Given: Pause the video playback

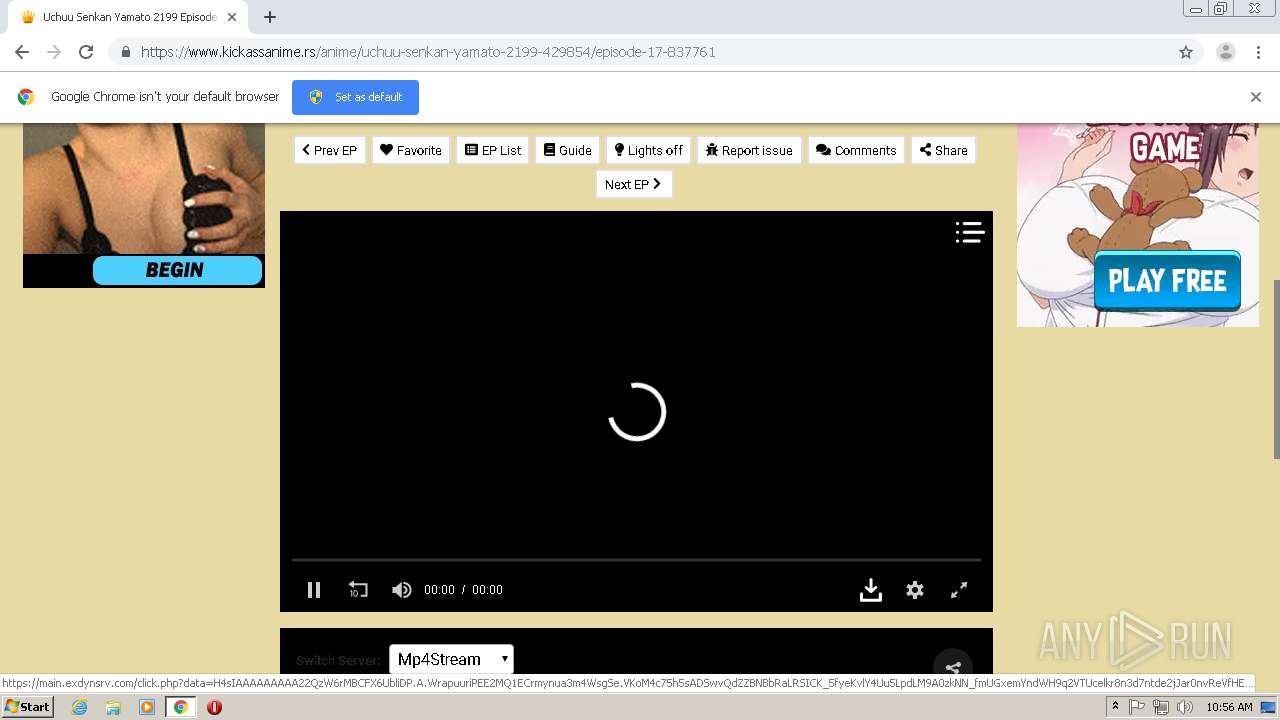Looking at the screenshot, I should click(x=314, y=590).
